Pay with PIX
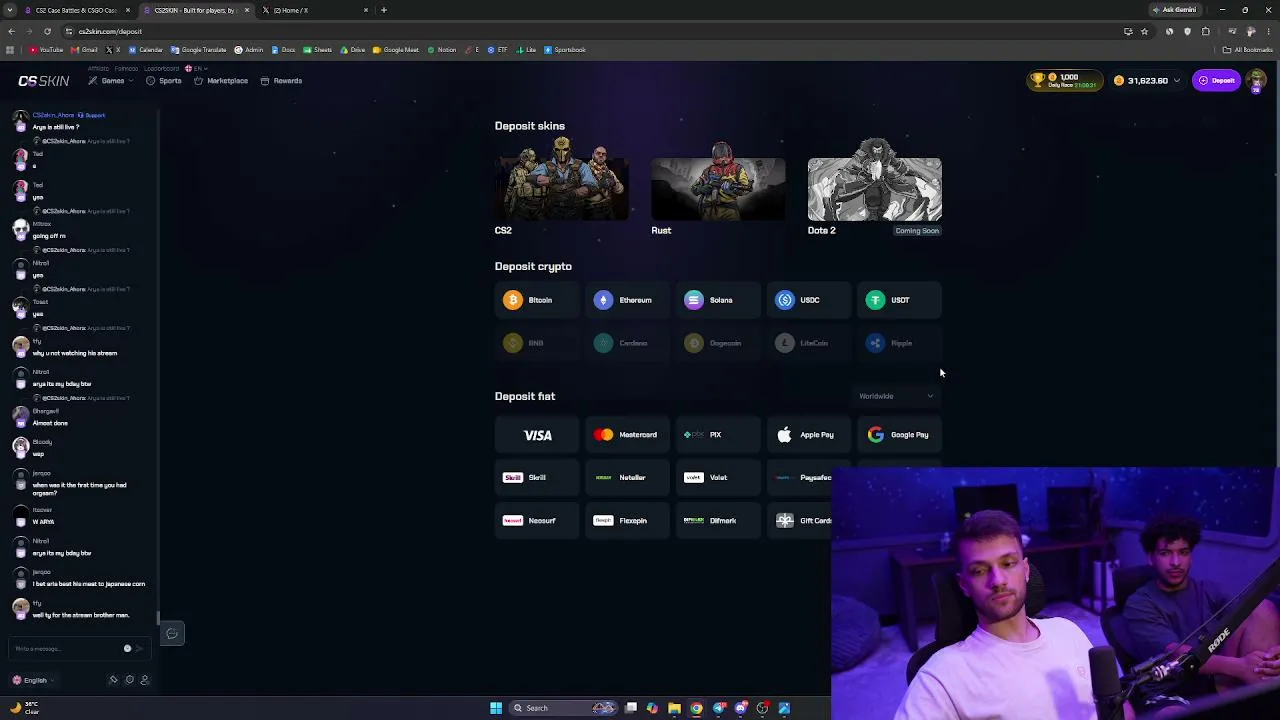This screenshot has height=720, width=1280. point(718,435)
